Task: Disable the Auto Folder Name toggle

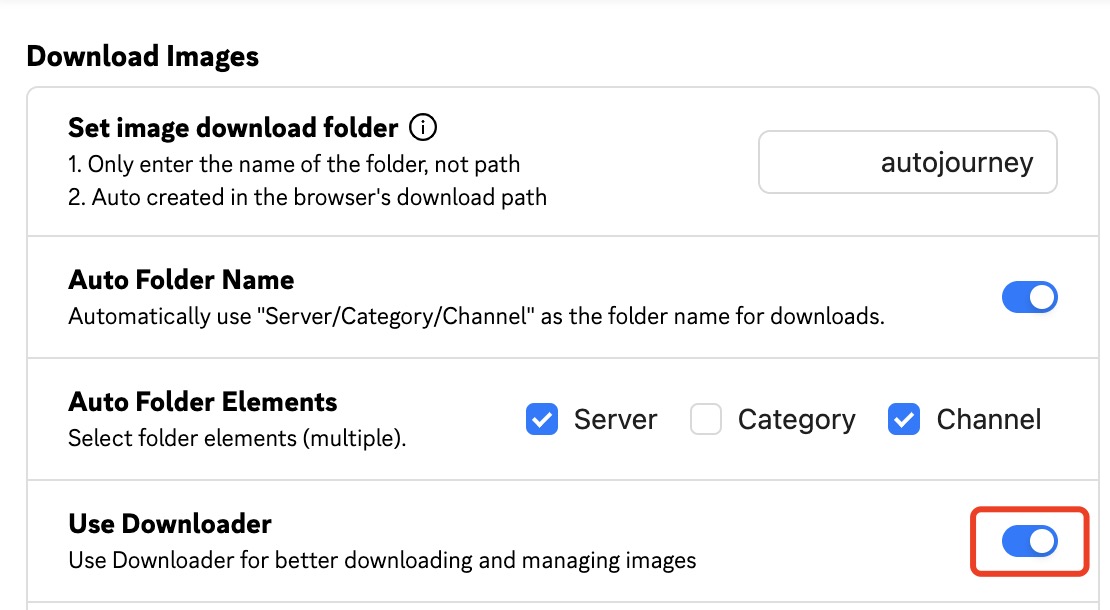Action: [1029, 297]
